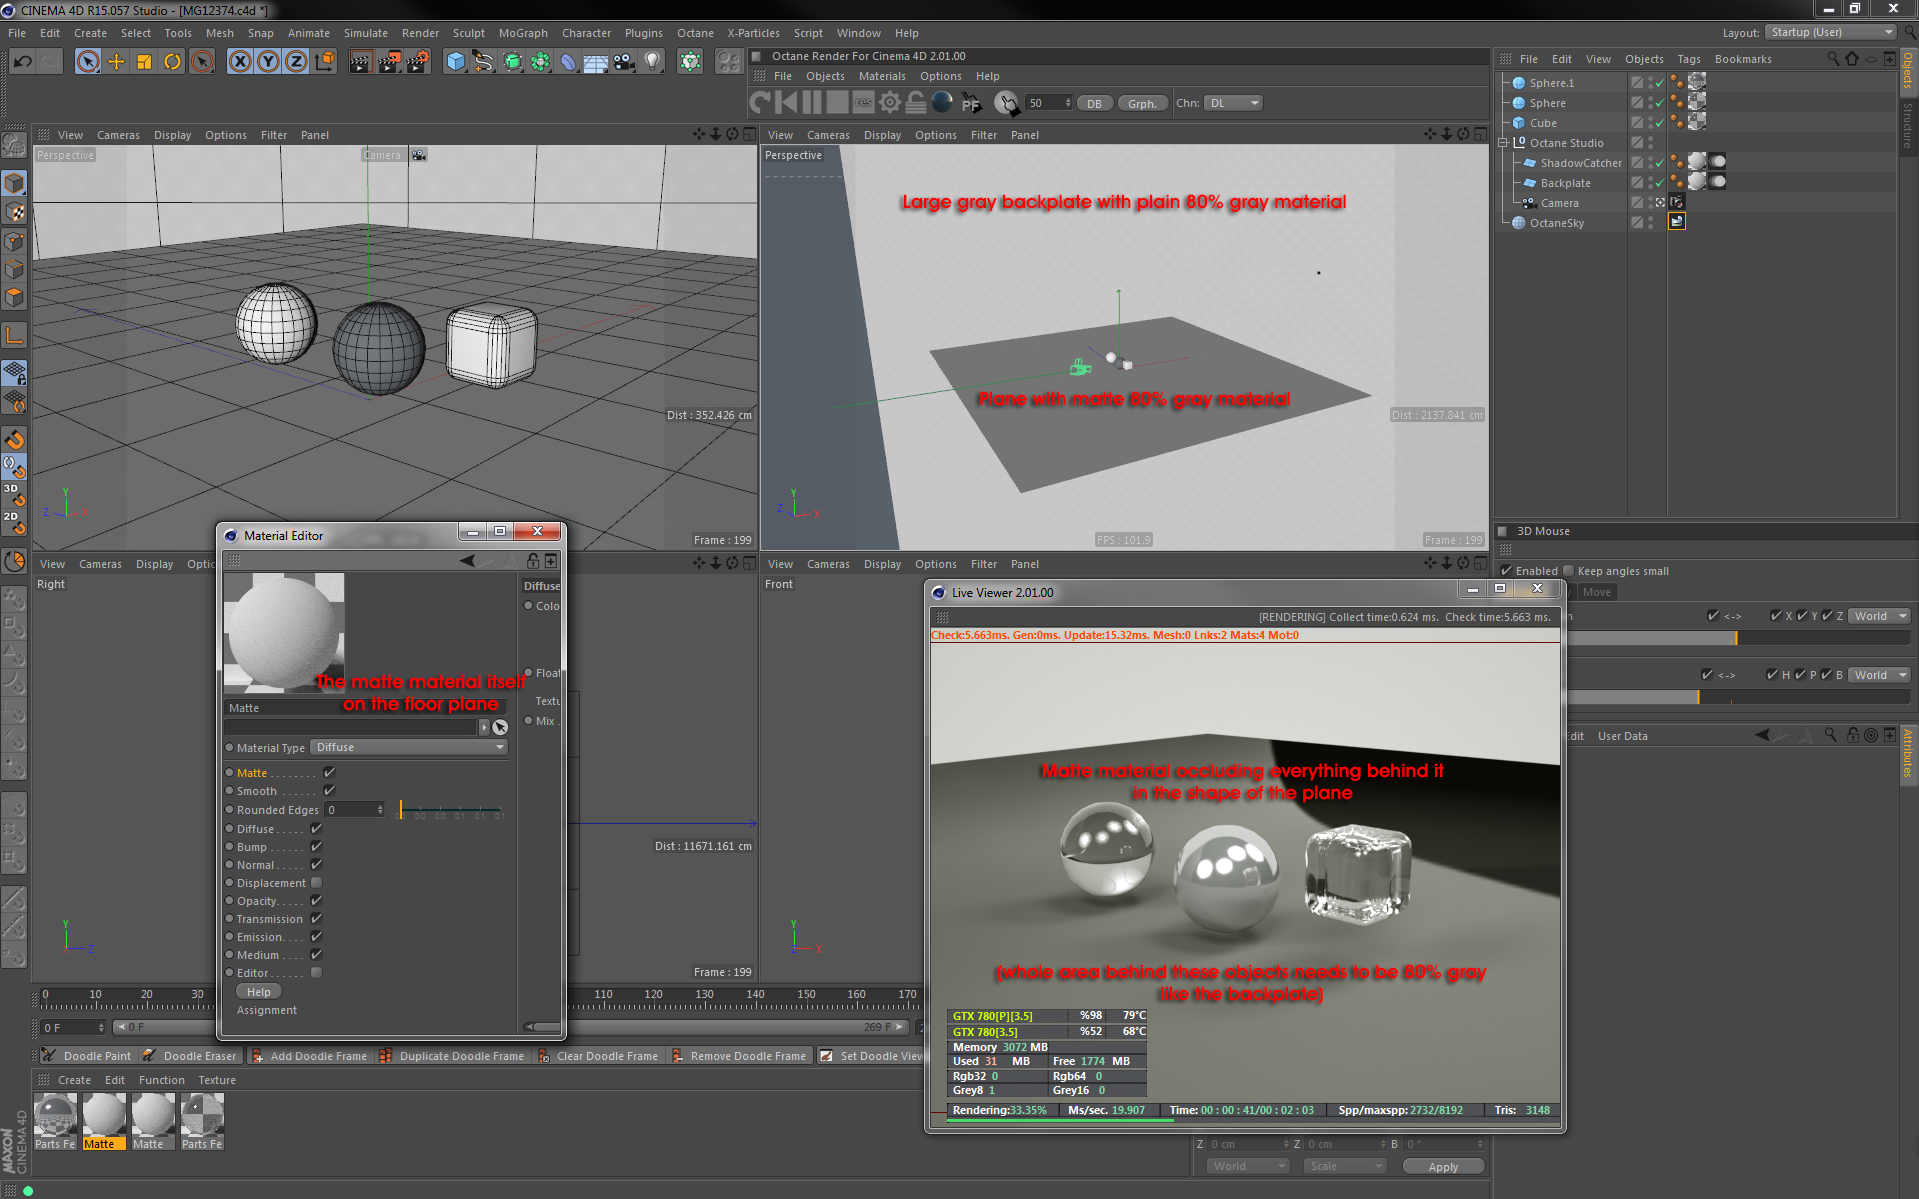Click the blue Cube primitive icon

(456, 62)
